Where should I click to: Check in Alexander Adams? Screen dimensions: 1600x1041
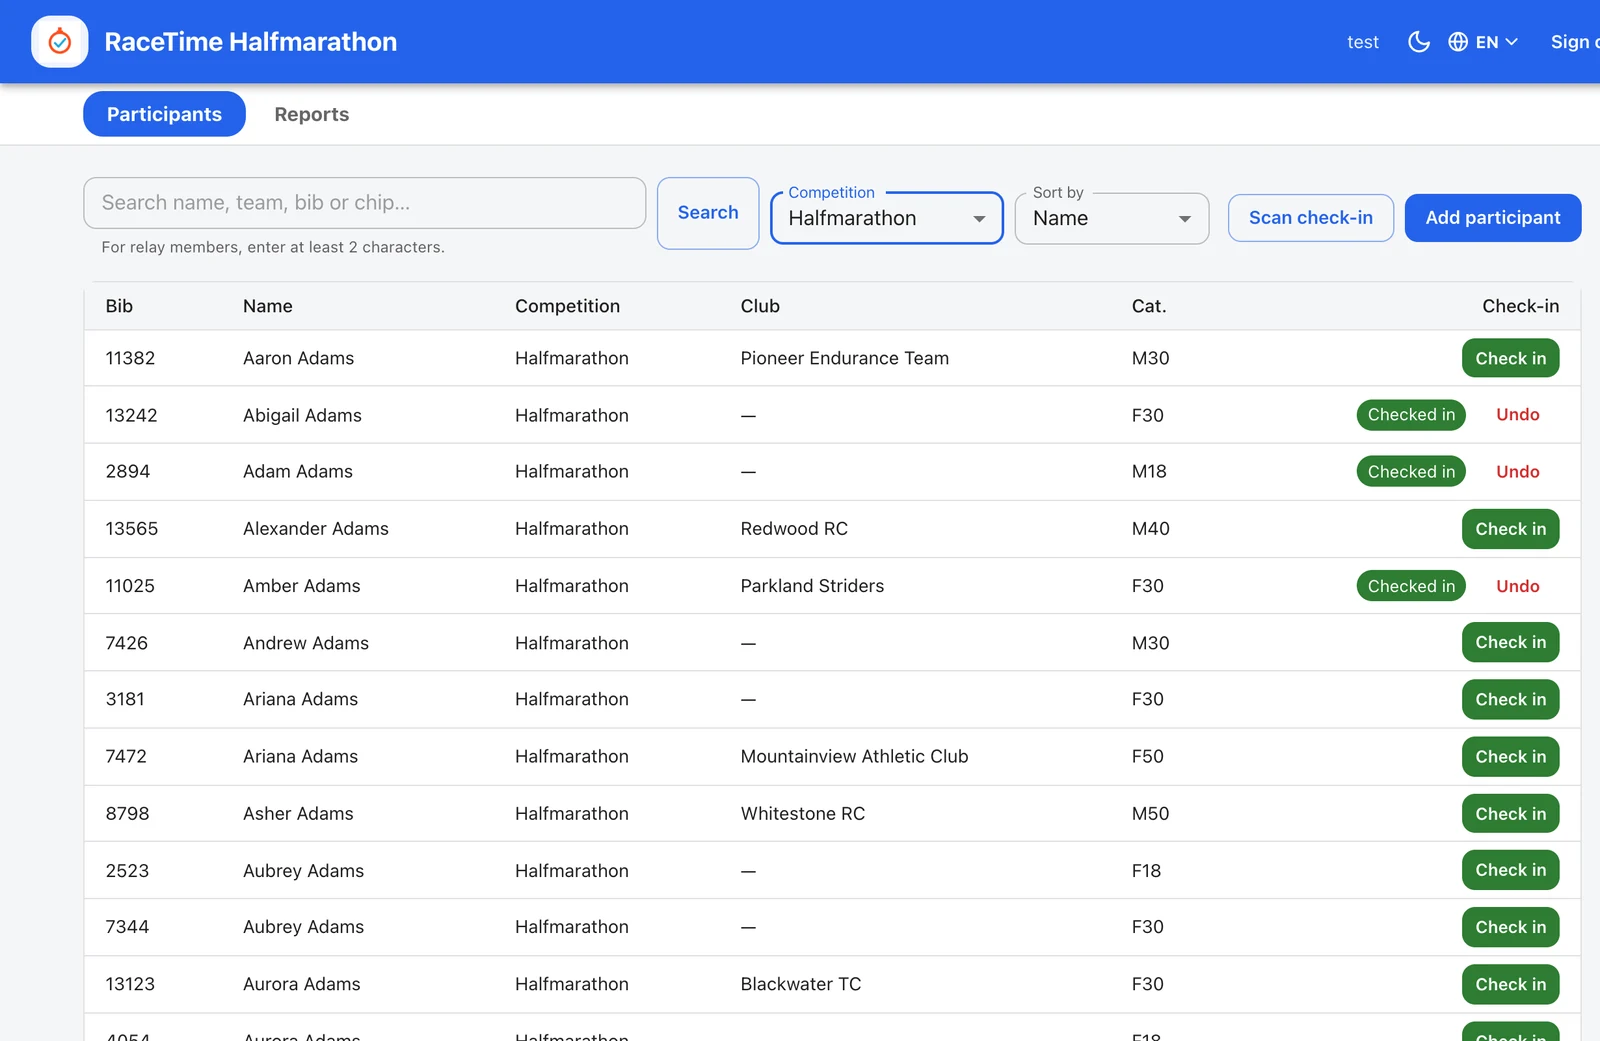click(x=1510, y=529)
